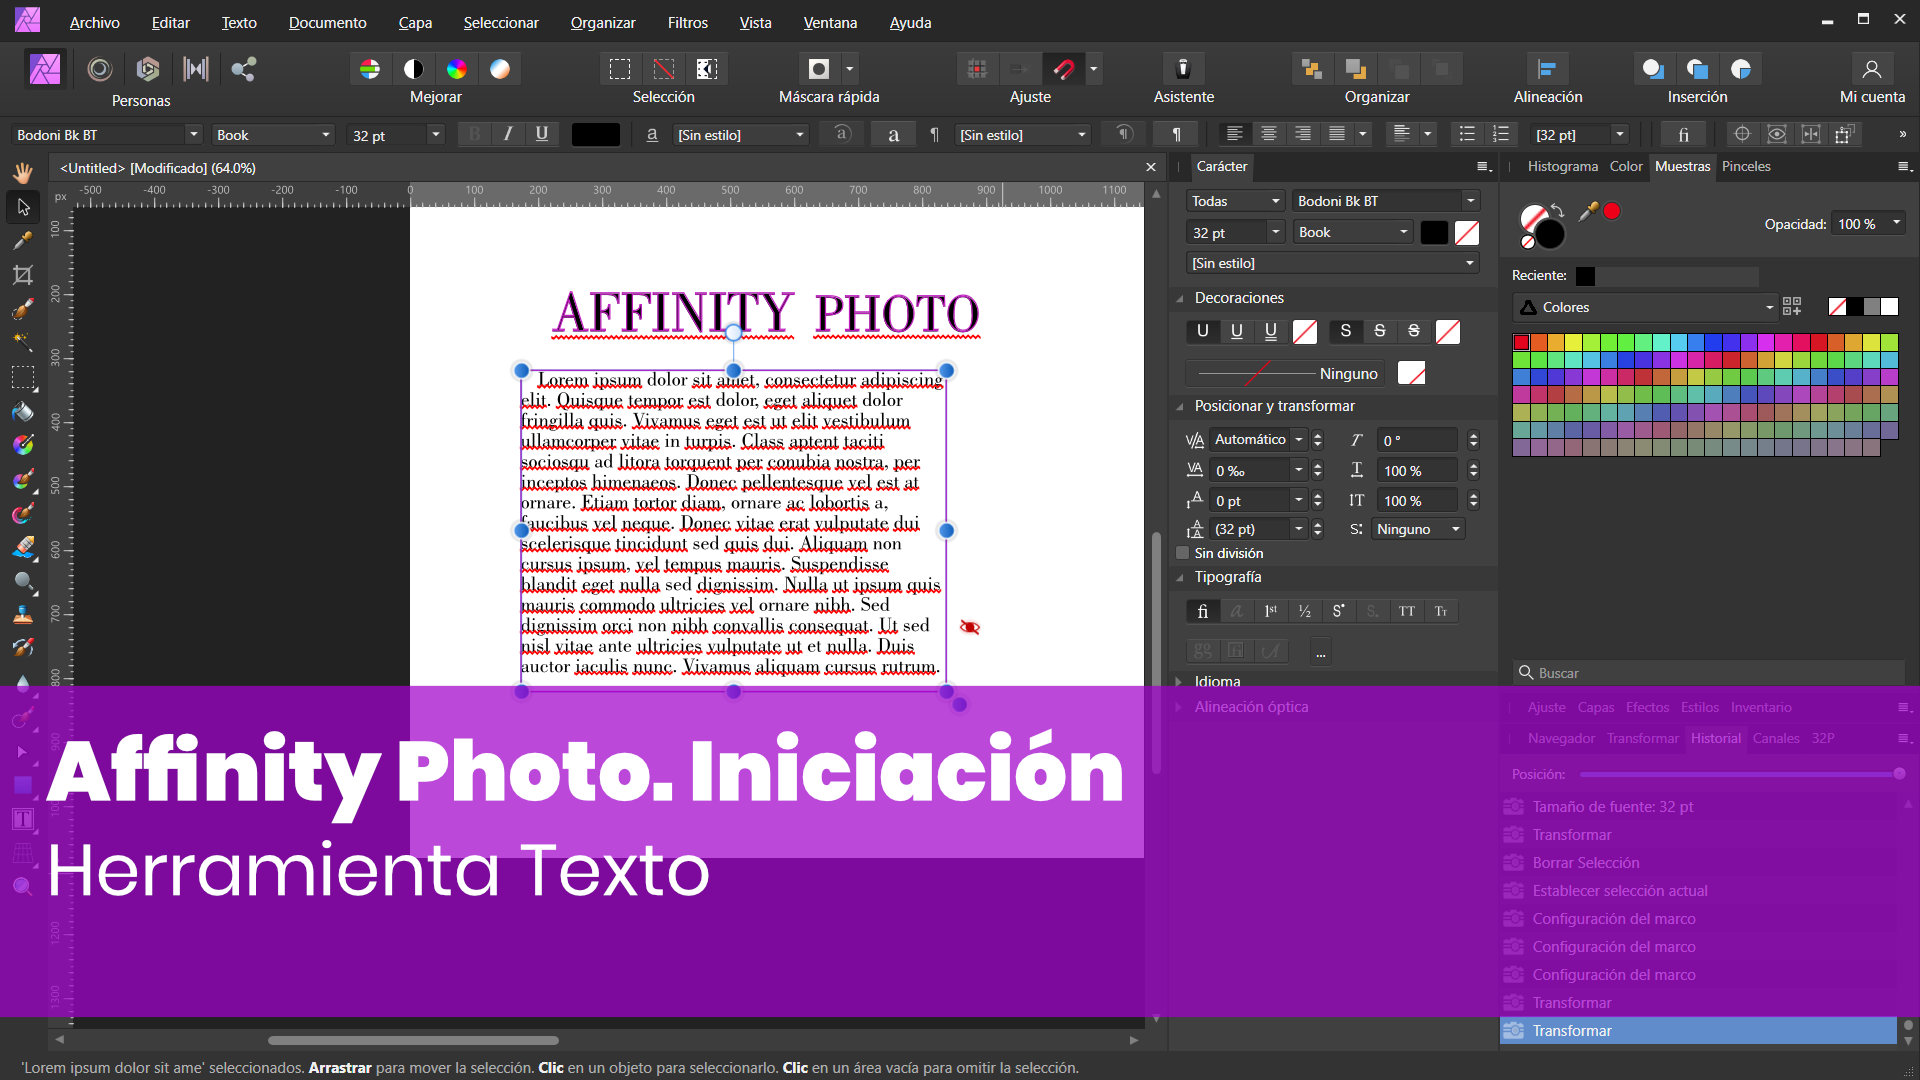
Task: Open the Filtros menu
Action: pos(687,22)
